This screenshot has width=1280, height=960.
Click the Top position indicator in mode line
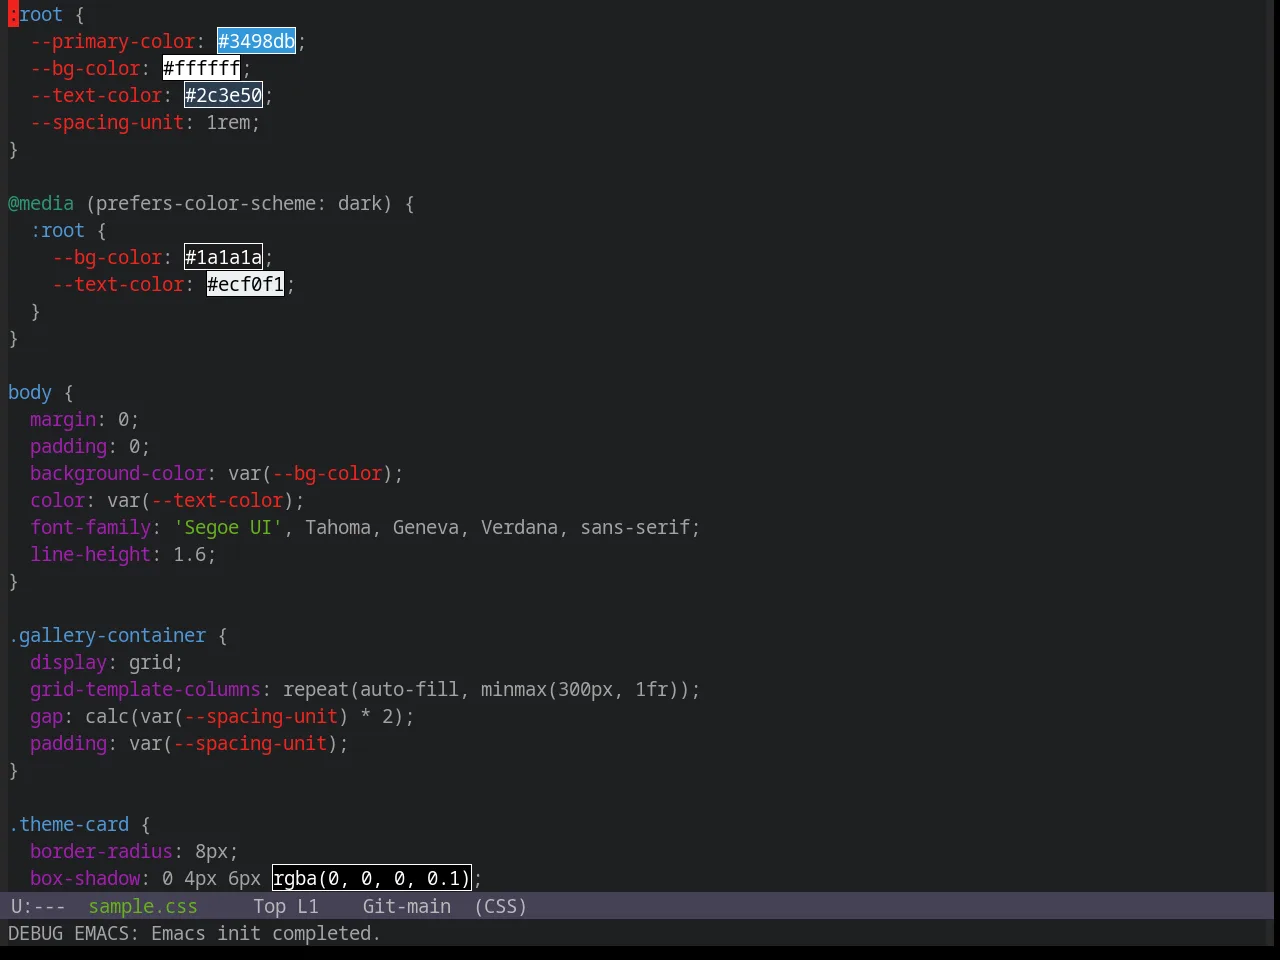pos(269,906)
